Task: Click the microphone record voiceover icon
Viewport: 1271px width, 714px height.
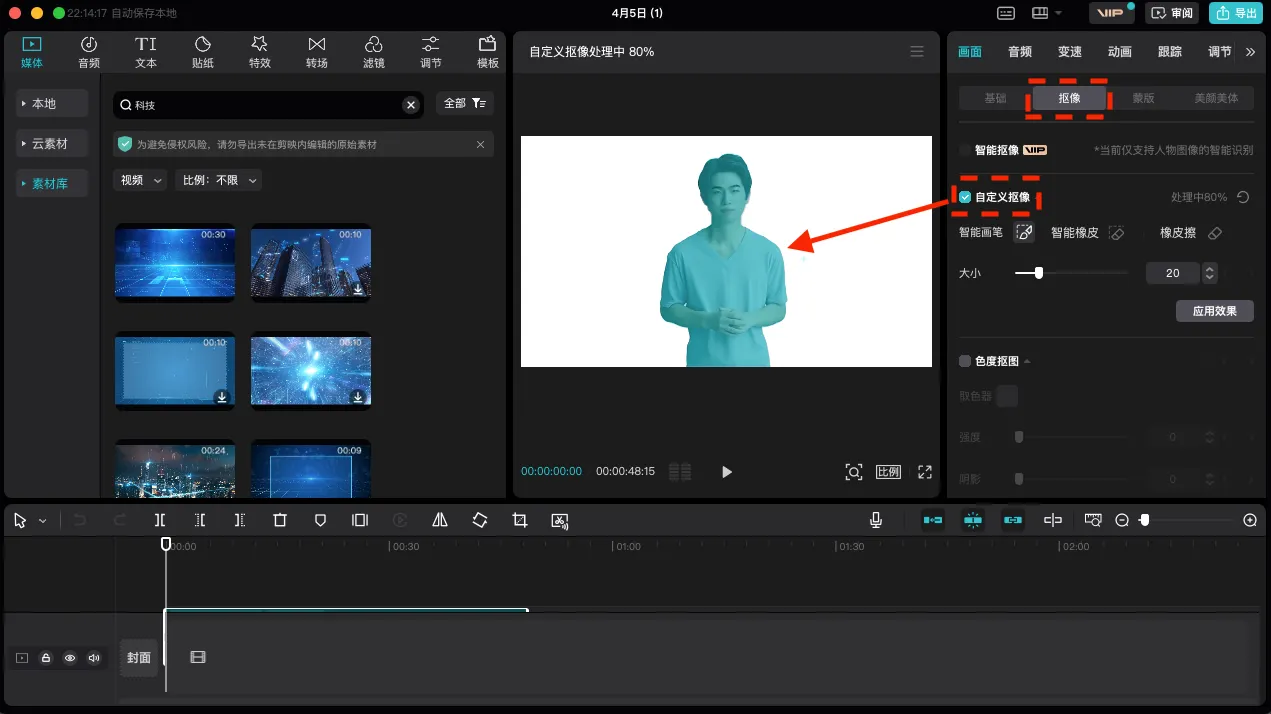Action: coord(876,520)
